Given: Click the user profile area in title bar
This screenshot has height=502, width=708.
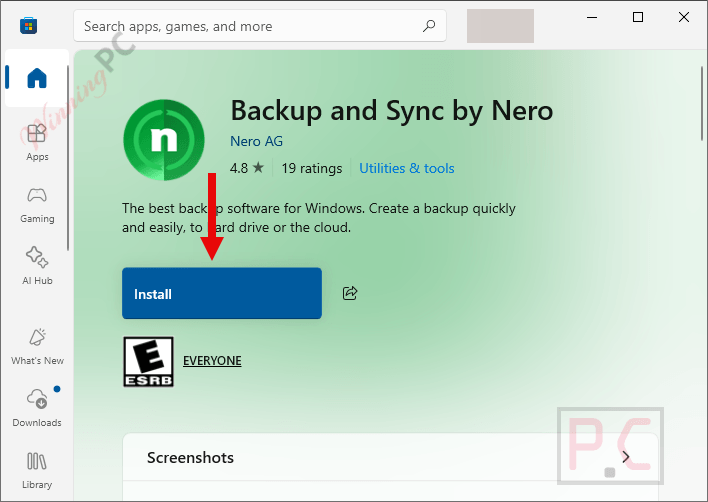Looking at the screenshot, I should click(500, 26).
